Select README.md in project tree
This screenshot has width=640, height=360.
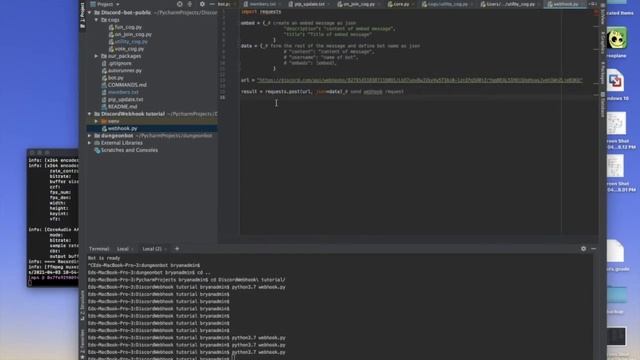coord(118,107)
